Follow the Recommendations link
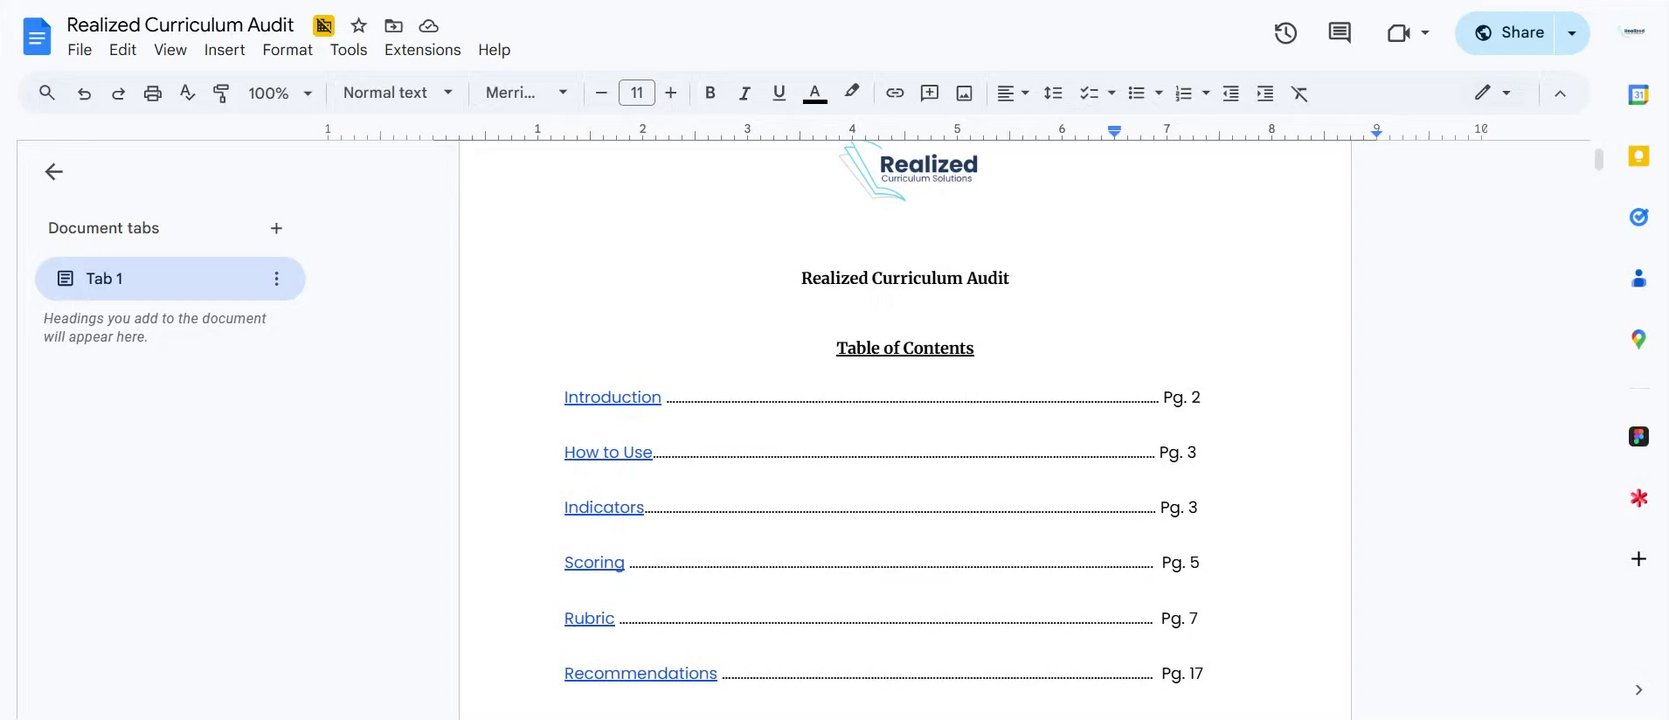Viewport: 1669px width, 720px height. point(640,673)
